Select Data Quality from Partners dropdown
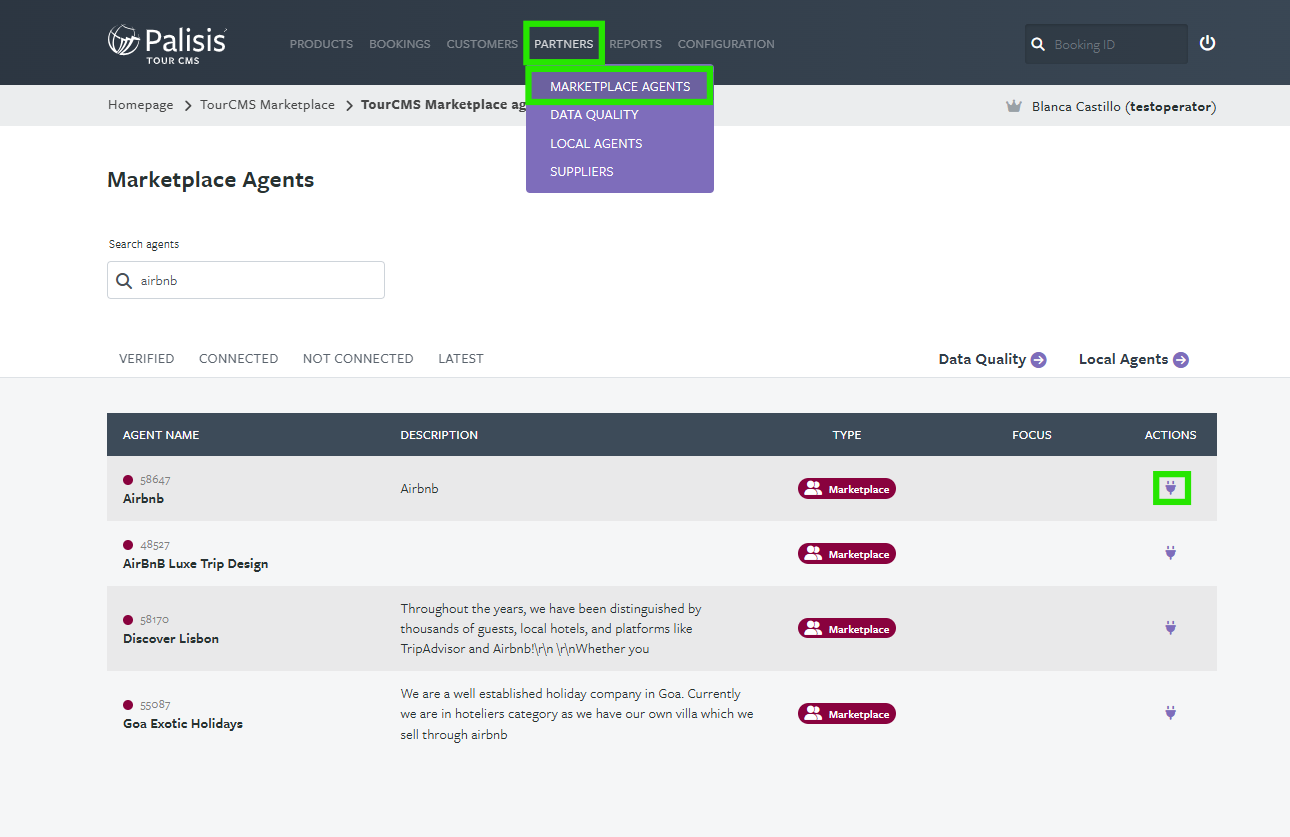Image resolution: width=1290 pixels, height=837 pixels. tap(594, 115)
